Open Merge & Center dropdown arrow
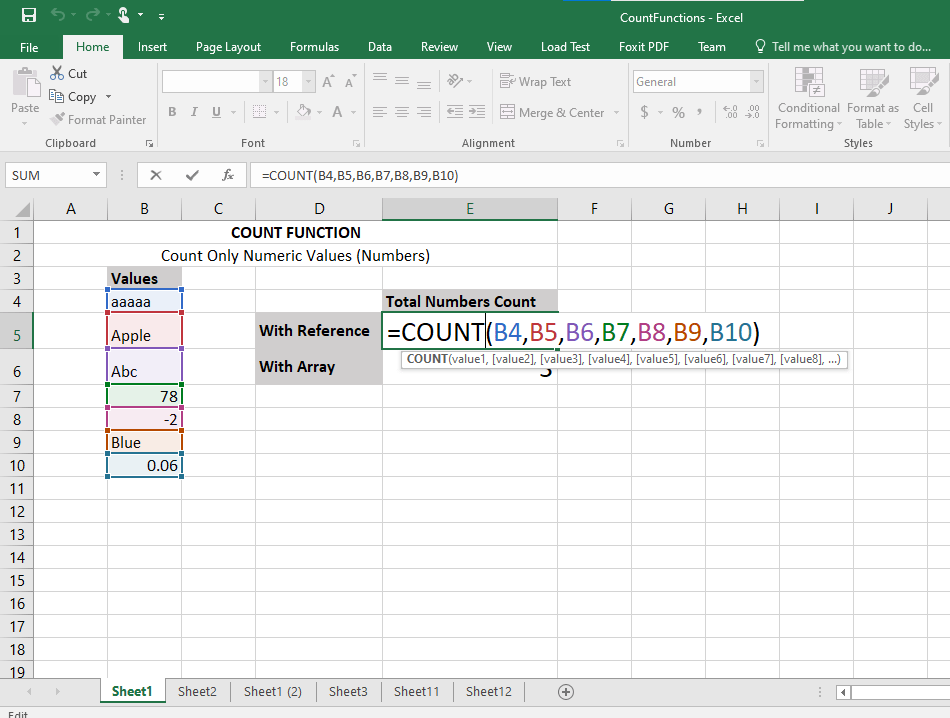Image resolution: width=950 pixels, height=718 pixels. (616, 112)
